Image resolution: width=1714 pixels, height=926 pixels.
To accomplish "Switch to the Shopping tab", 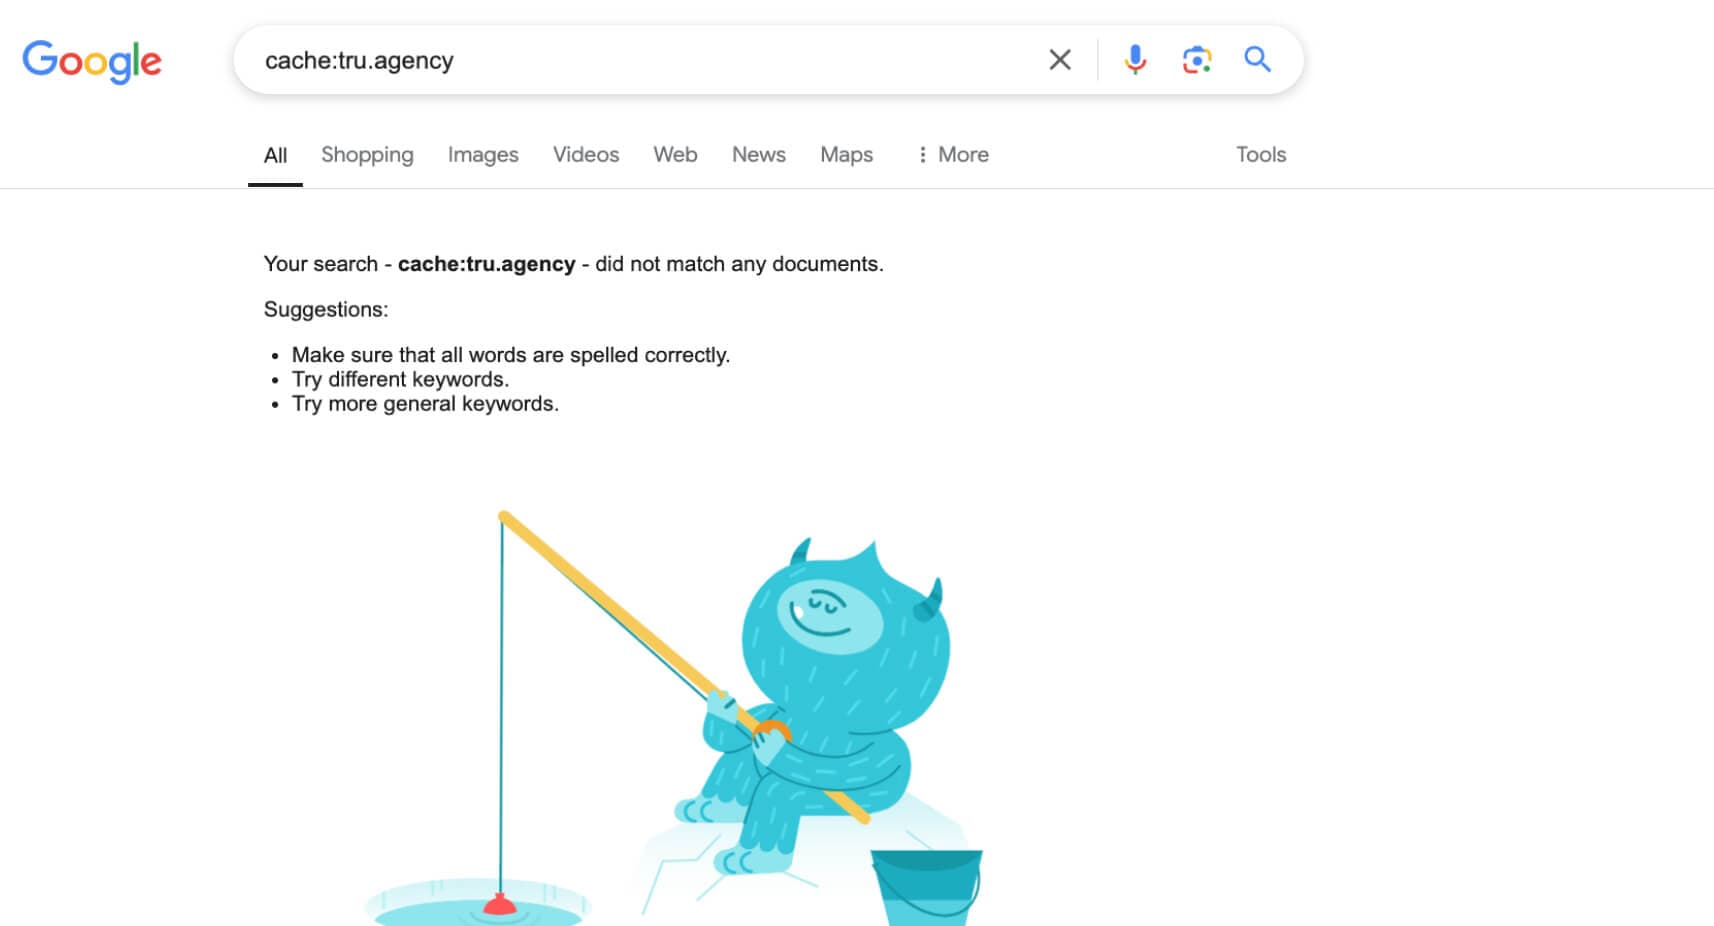I will tap(367, 155).
